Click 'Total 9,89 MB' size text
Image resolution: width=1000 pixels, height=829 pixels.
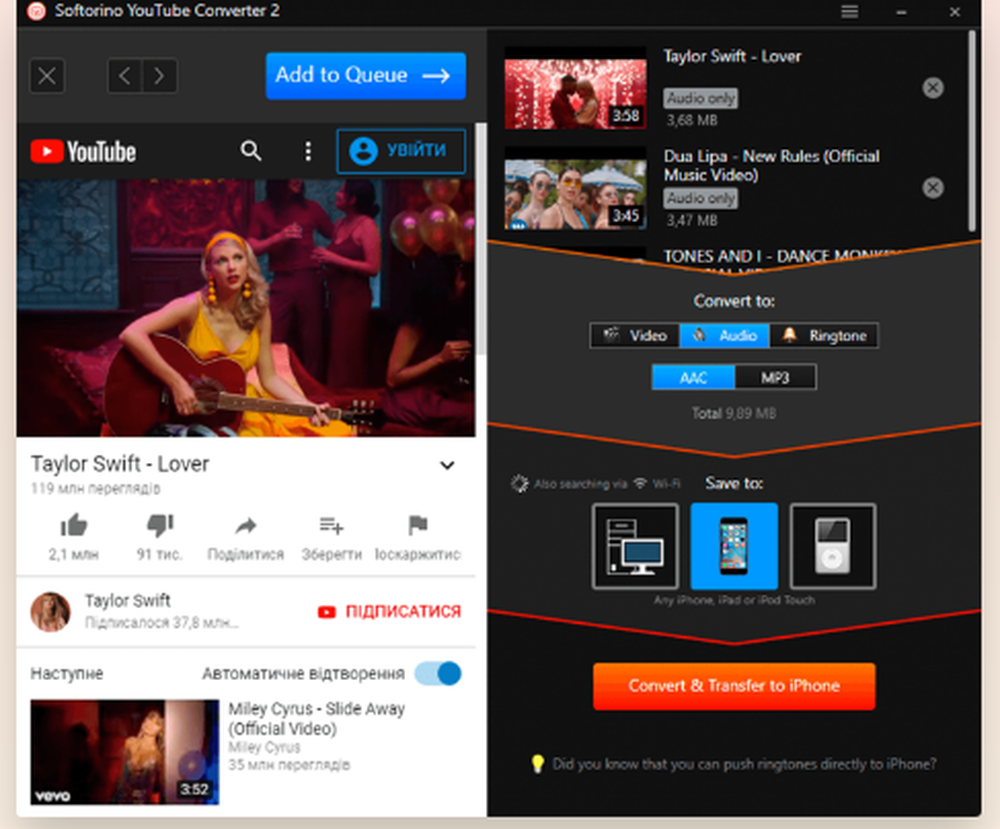734,413
